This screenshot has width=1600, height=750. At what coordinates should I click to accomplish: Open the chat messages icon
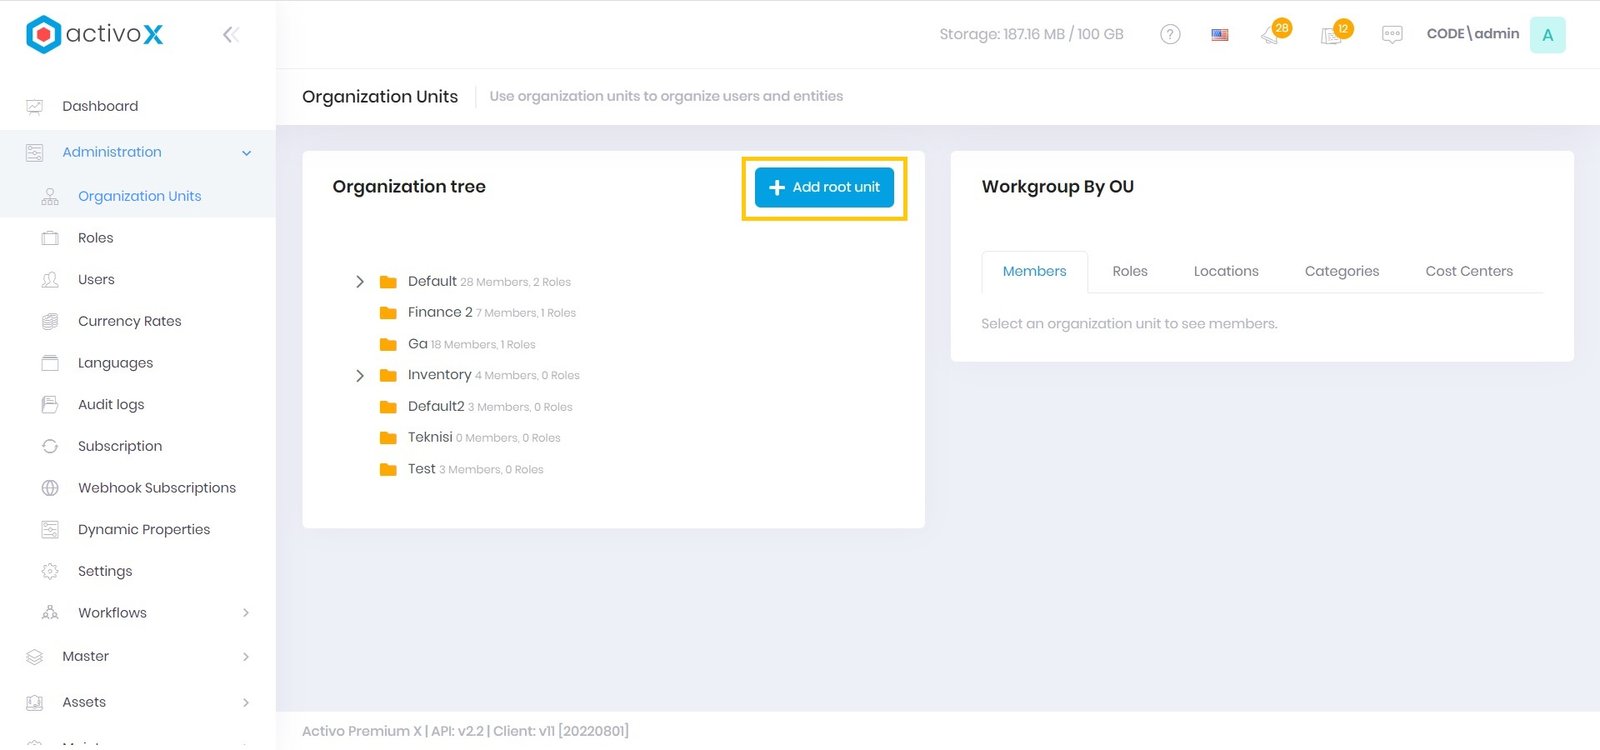pos(1392,34)
